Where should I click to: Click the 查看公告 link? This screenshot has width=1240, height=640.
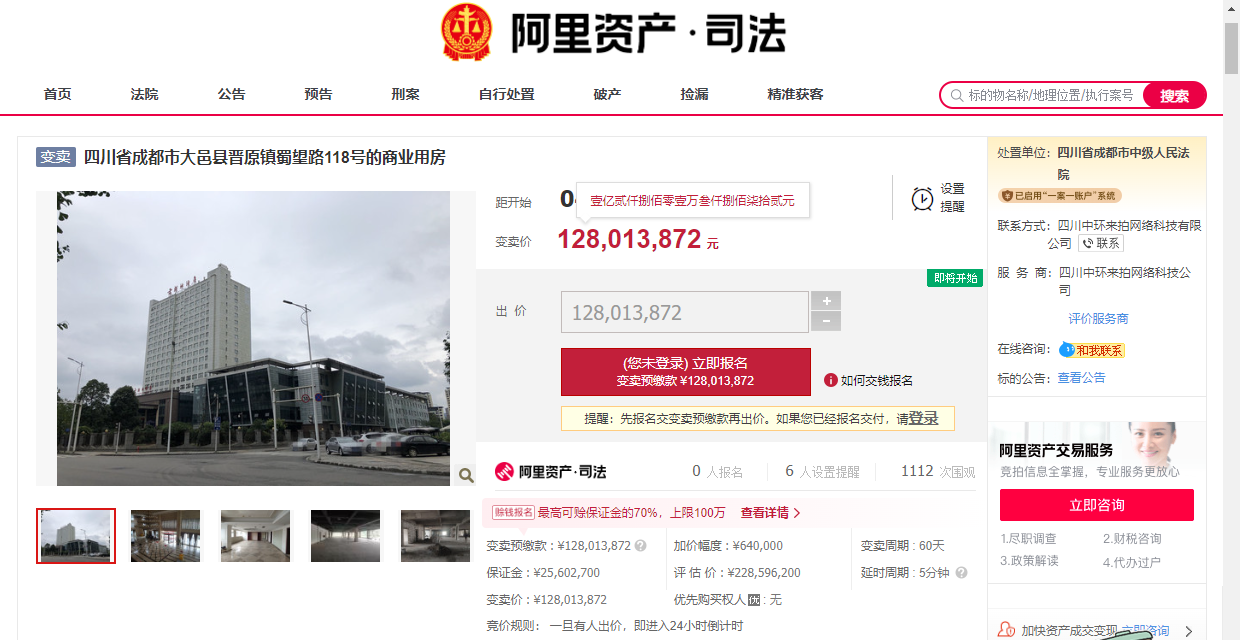pyautogui.click(x=1081, y=378)
